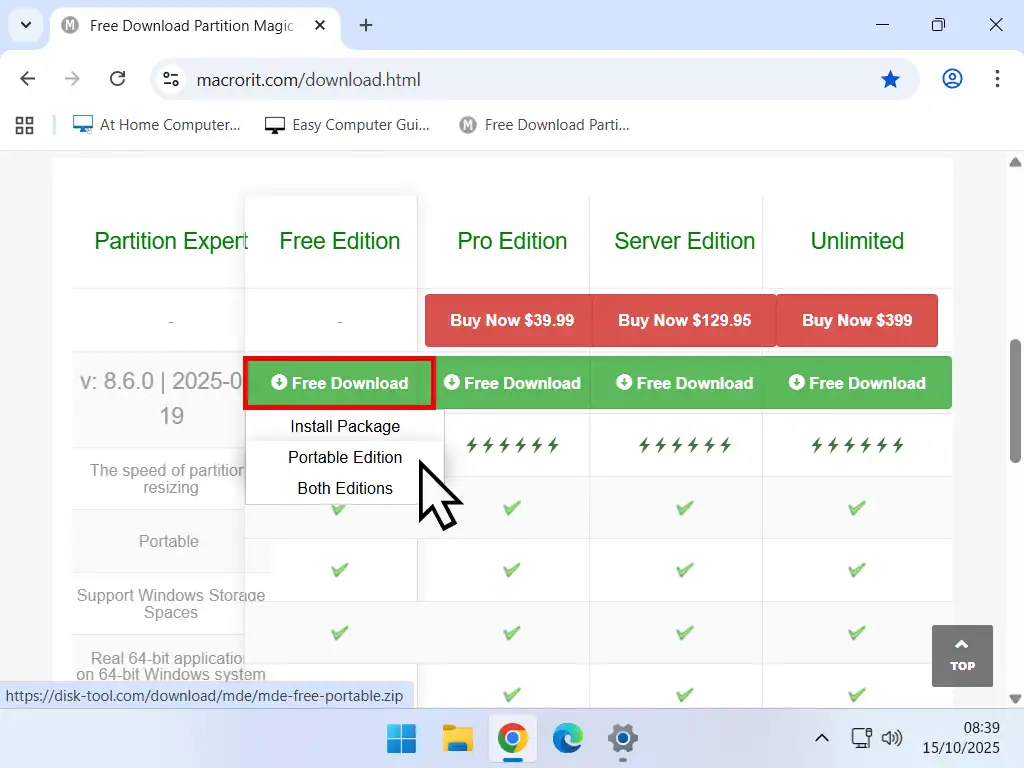View site information icon in address bar
Image resolution: width=1024 pixels, height=768 pixels.
coord(171,79)
